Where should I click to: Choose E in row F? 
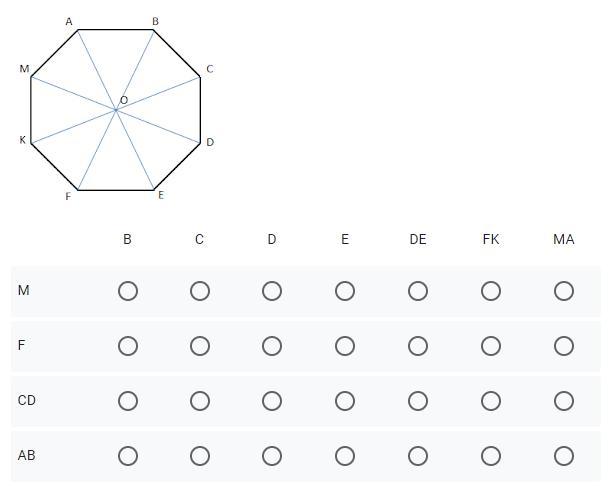click(x=345, y=346)
